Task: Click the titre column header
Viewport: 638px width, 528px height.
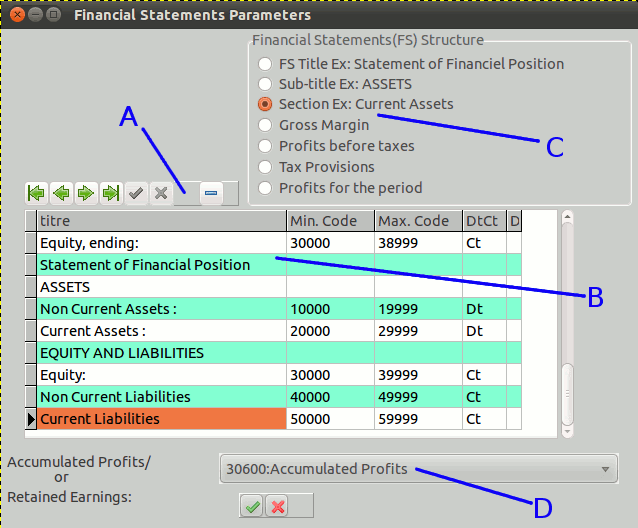Action: [x=160, y=221]
